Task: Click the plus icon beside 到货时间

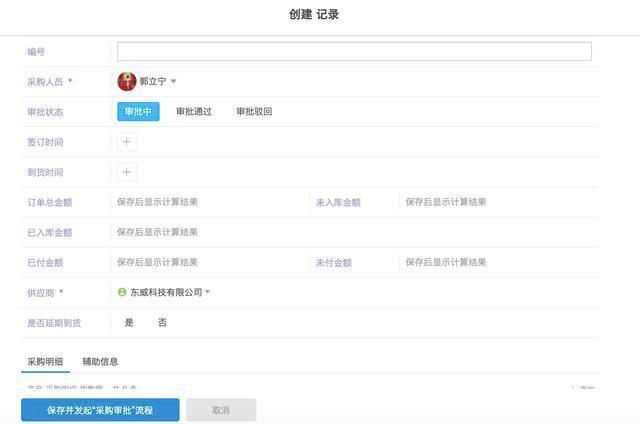Action: pos(127,172)
